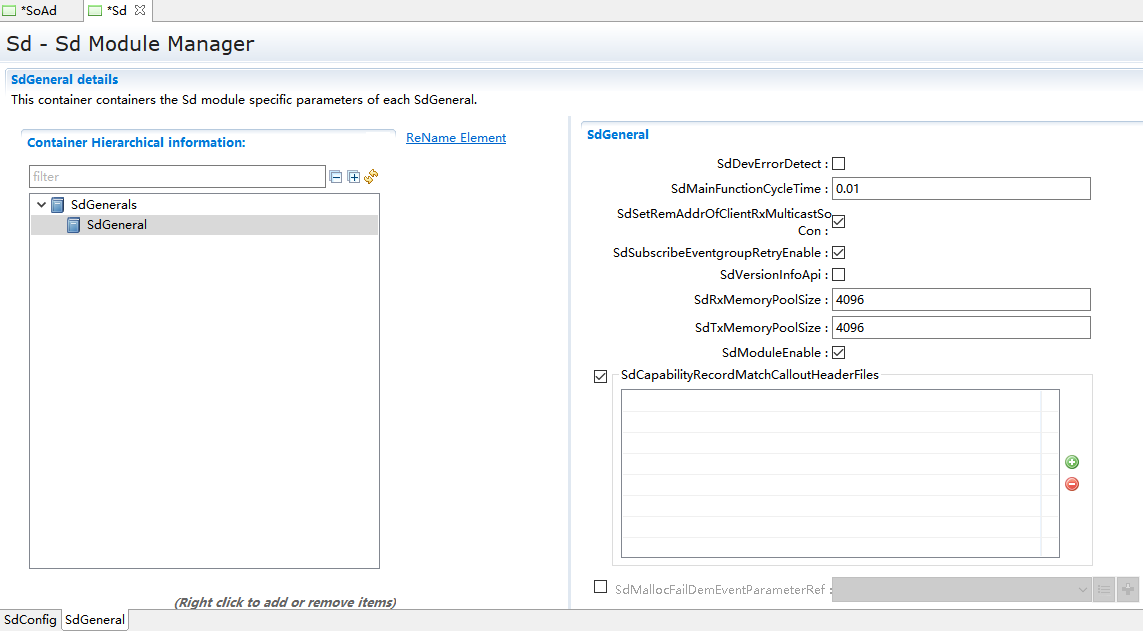This screenshot has width=1143, height=632.
Task: Collapse the SdGenerals tree node
Action: (x=41, y=205)
